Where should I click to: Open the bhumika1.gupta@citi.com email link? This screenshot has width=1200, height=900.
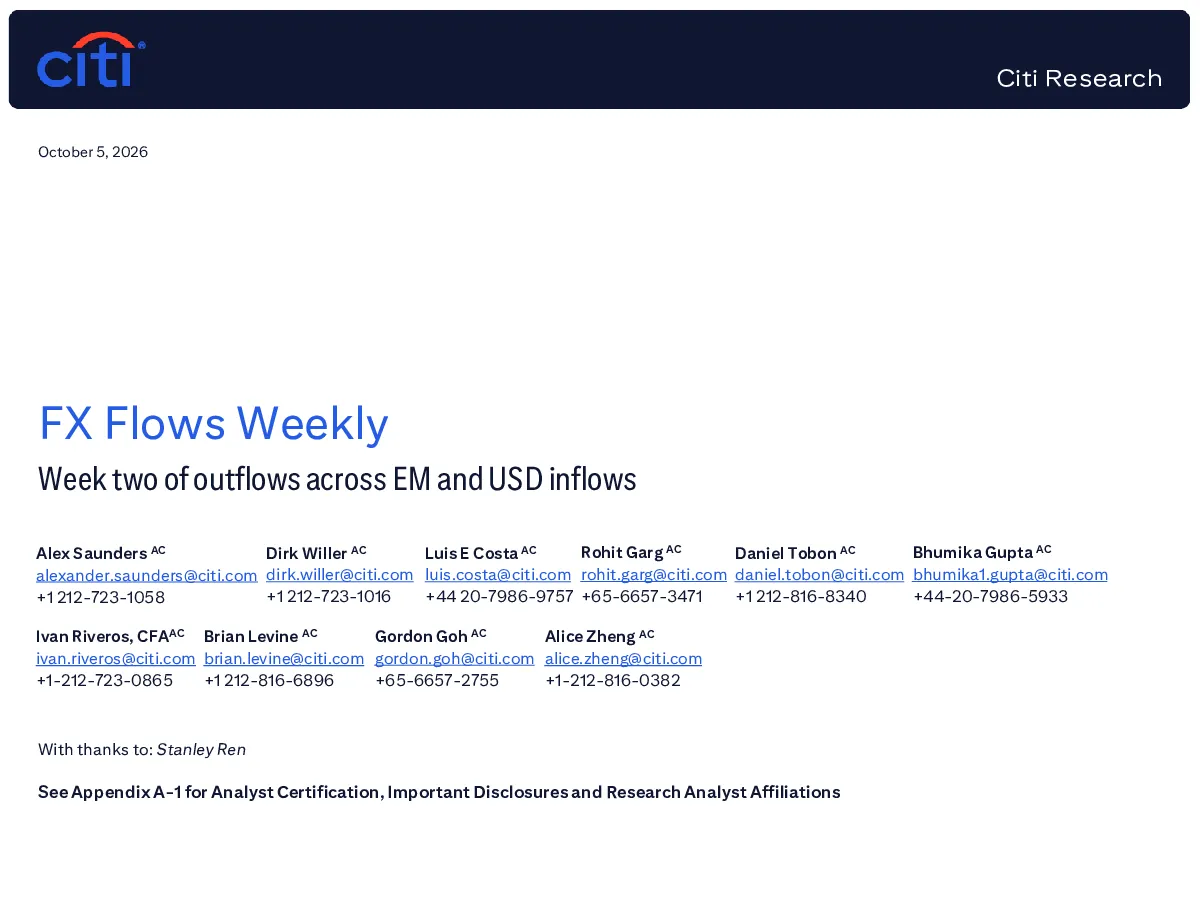(1010, 574)
